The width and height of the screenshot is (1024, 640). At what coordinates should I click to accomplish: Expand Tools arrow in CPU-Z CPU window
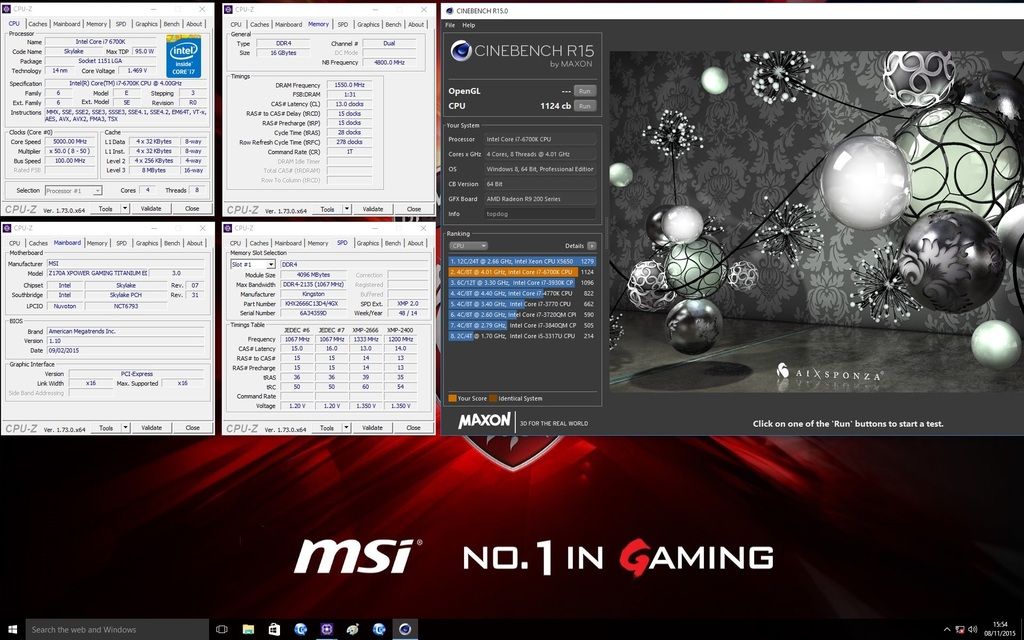click(x=125, y=208)
